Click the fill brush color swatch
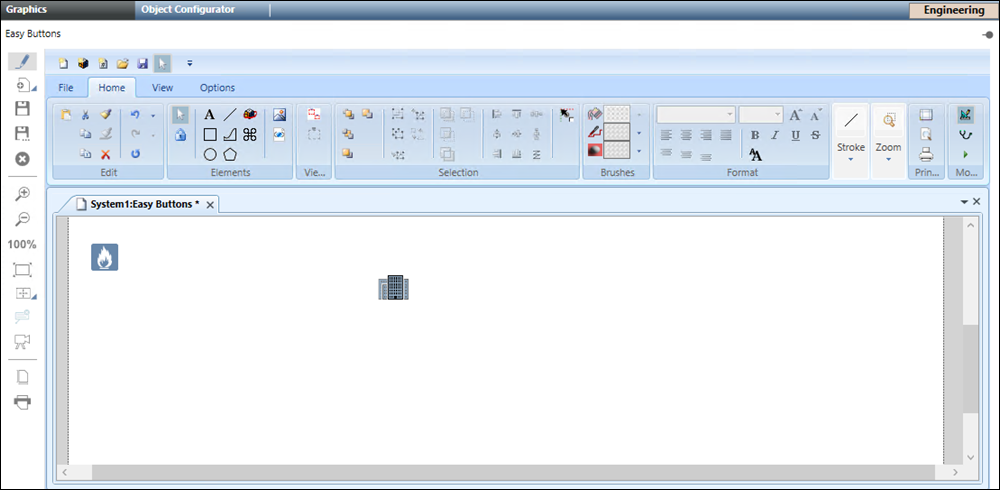Image resolution: width=1000 pixels, height=490 pixels. coord(616,114)
